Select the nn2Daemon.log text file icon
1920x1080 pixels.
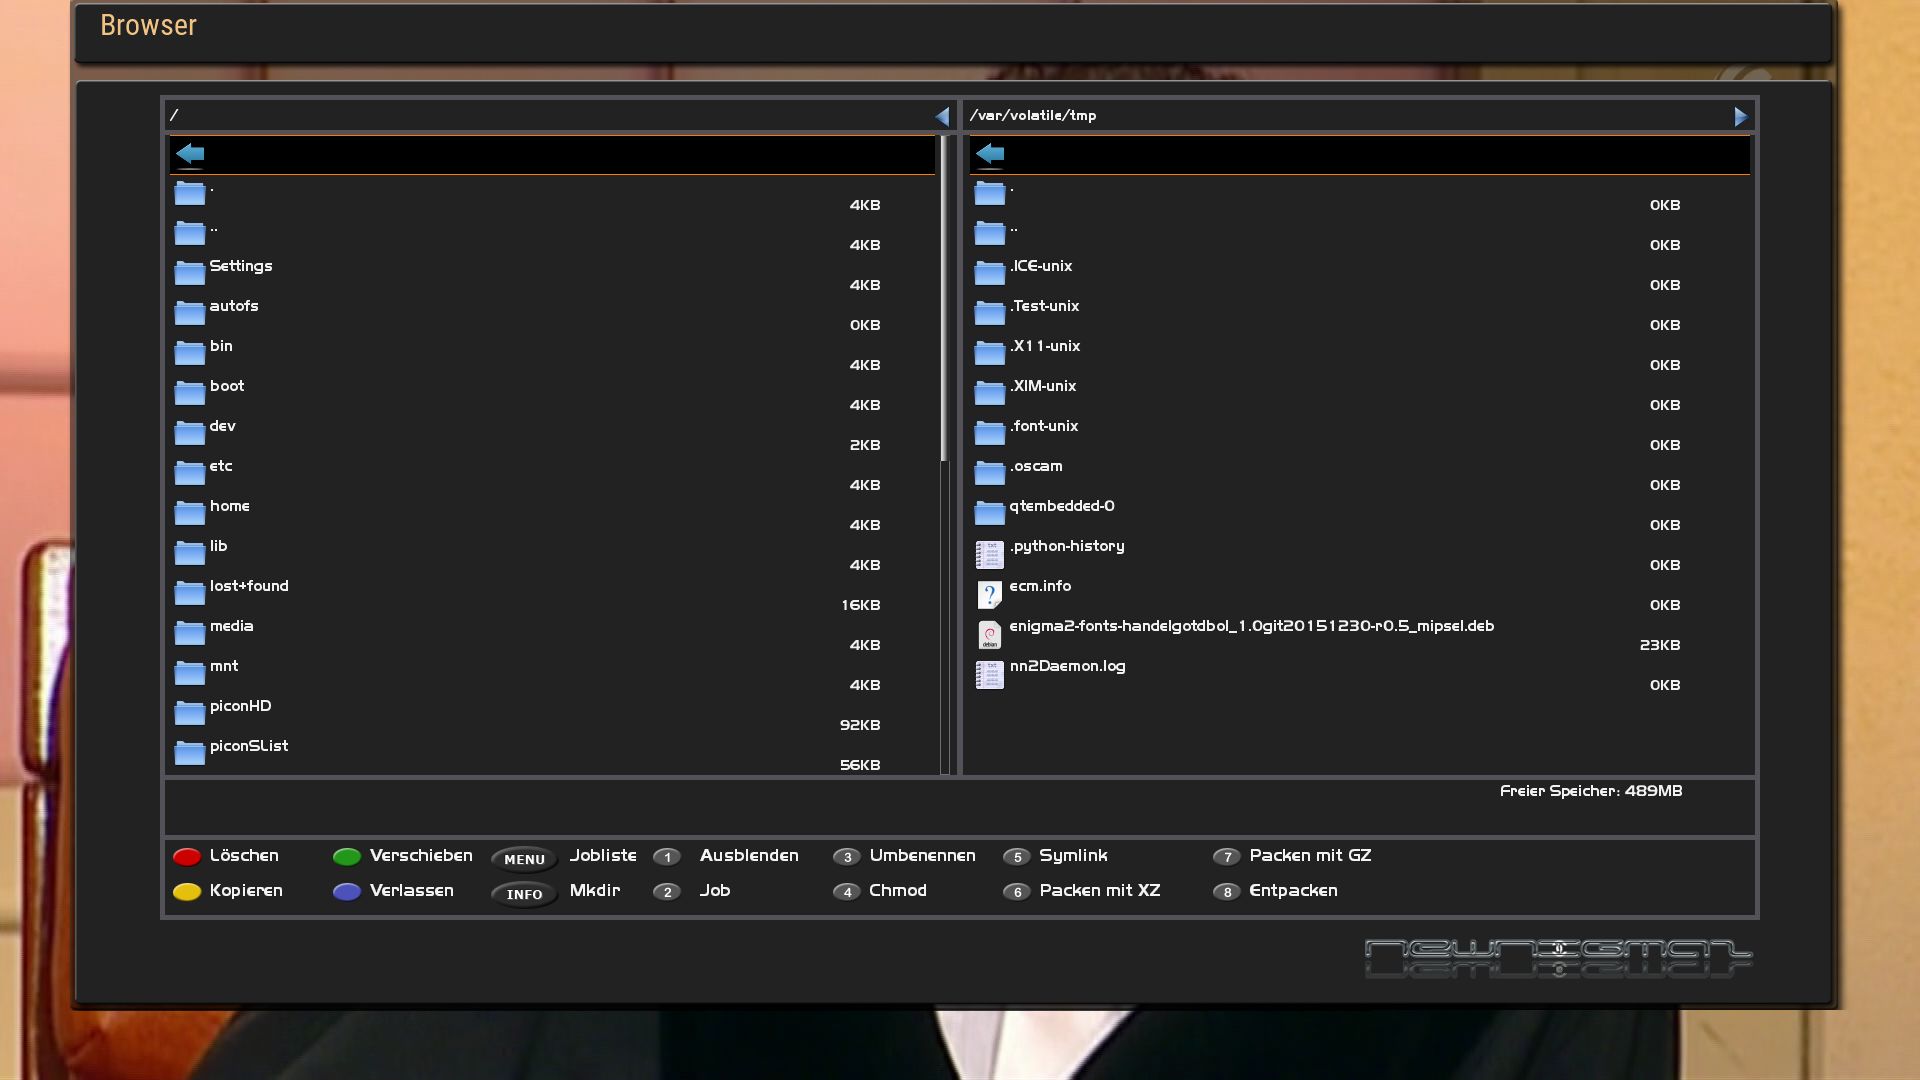click(x=989, y=675)
